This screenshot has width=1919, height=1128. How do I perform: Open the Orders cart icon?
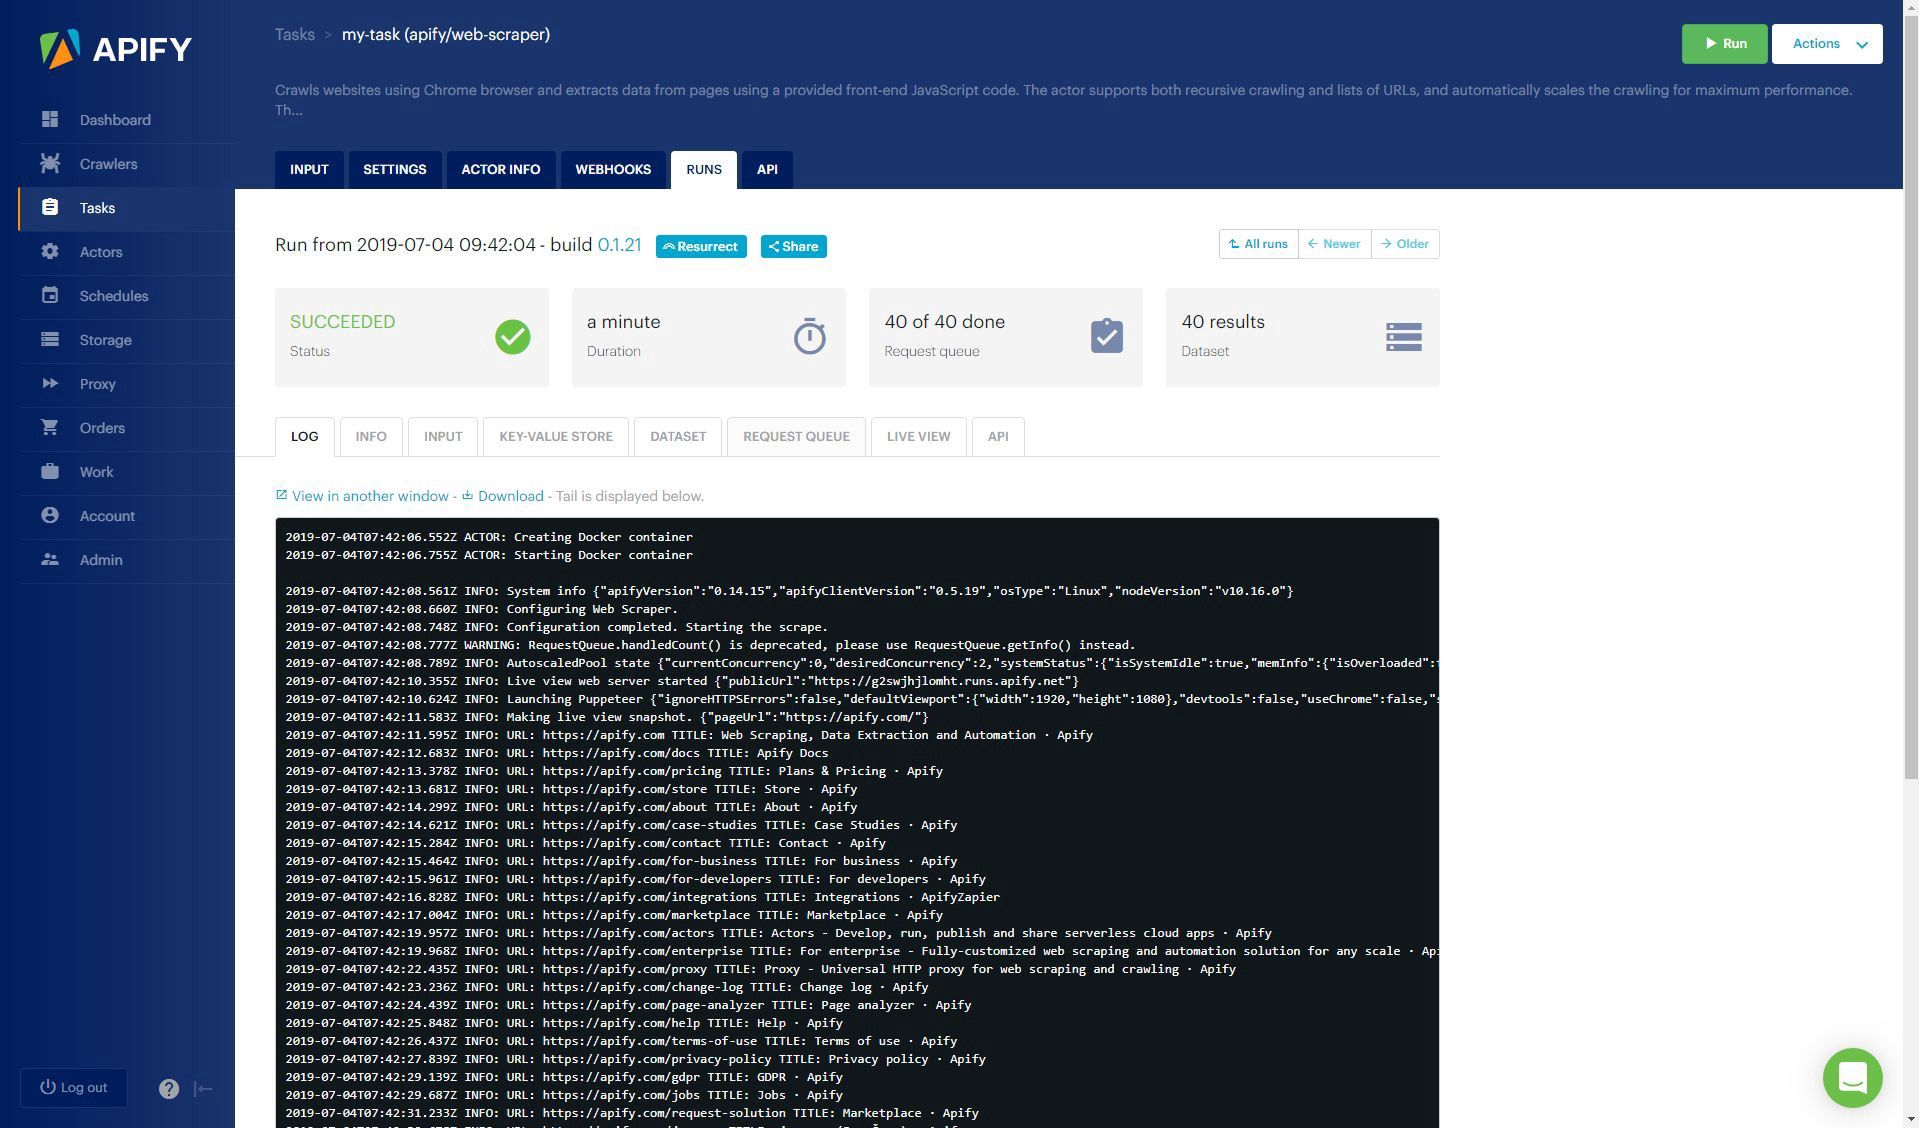coord(50,427)
